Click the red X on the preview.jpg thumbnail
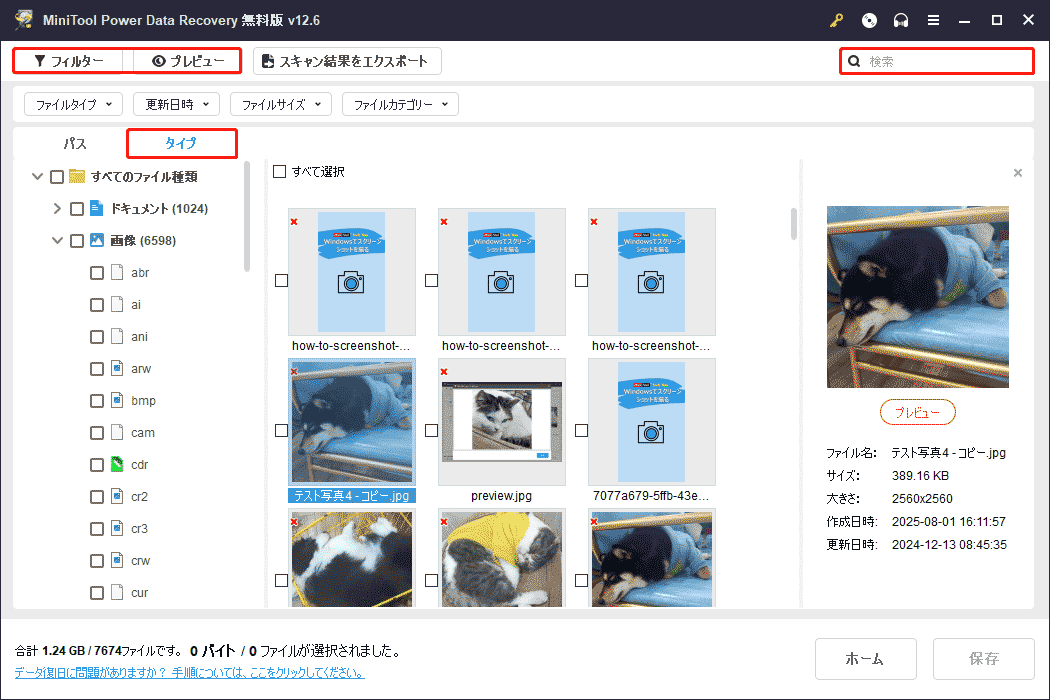 442,370
